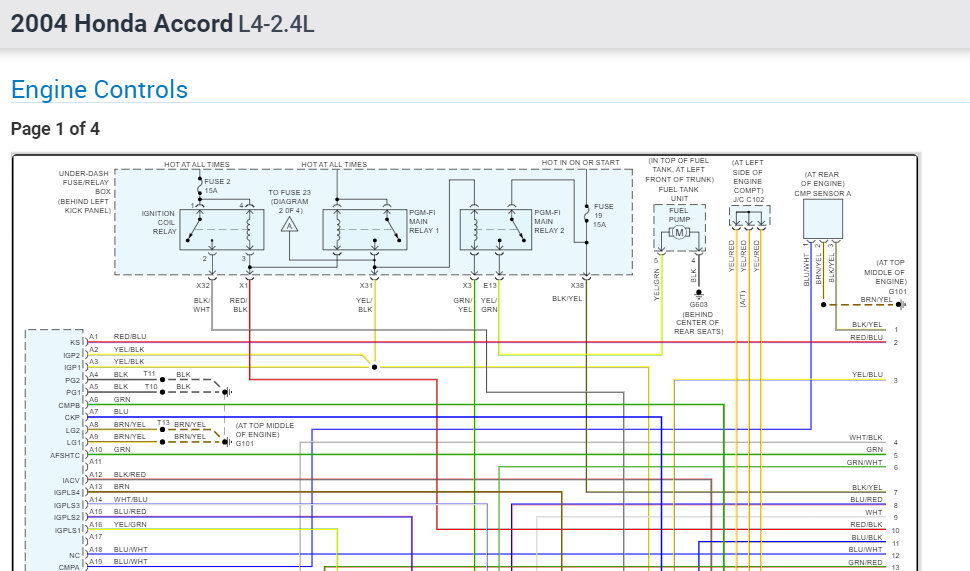Click the GRN/RED wire label at right
Image resolution: width=970 pixels, height=571 pixels.
point(865,562)
